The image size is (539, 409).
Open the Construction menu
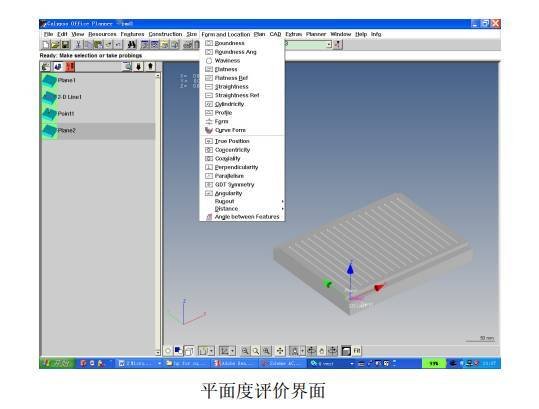point(165,34)
